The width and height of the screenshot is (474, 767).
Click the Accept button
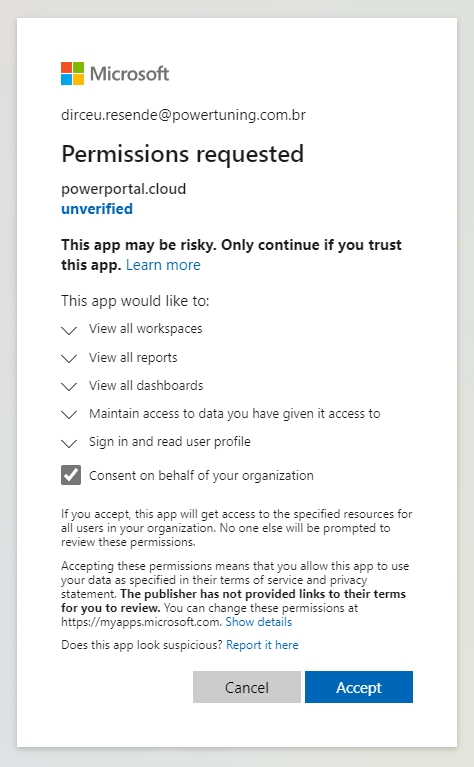359,687
